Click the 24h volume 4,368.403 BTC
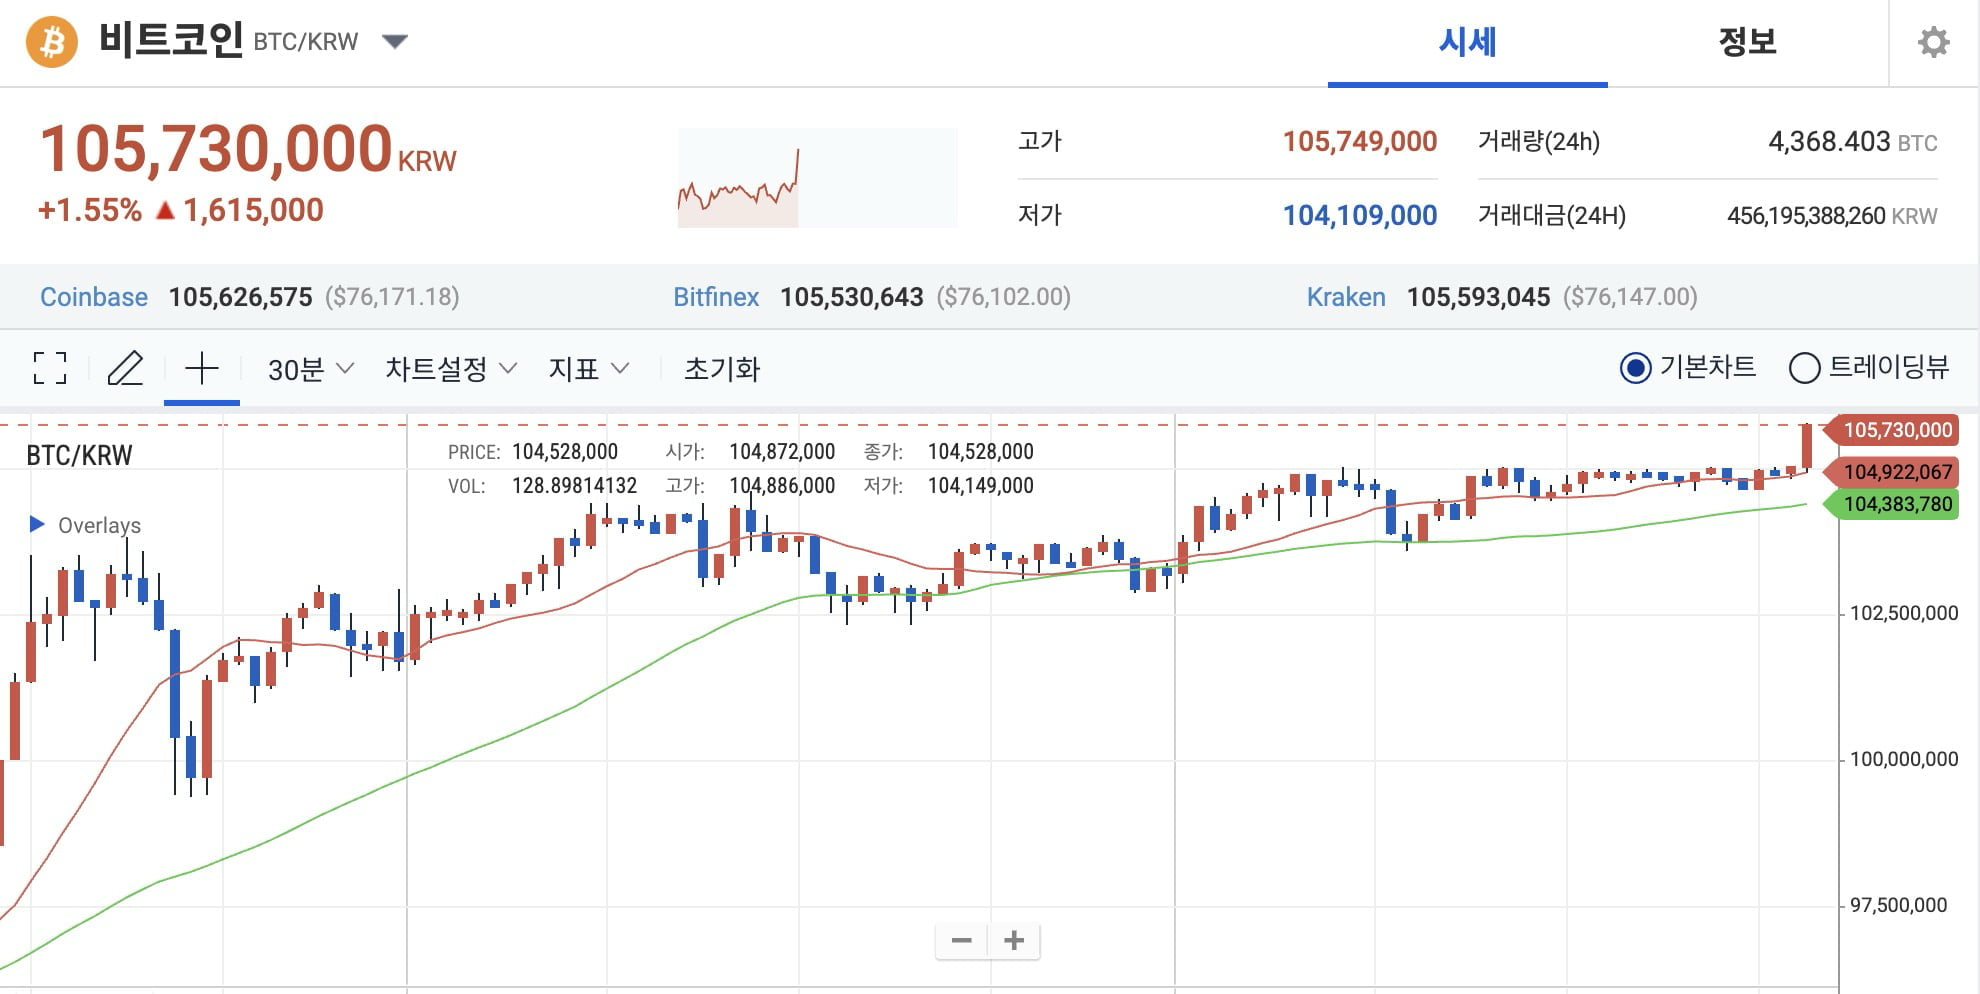Image resolution: width=1980 pixels, height=994 pixels. (x=1853, y=142)
